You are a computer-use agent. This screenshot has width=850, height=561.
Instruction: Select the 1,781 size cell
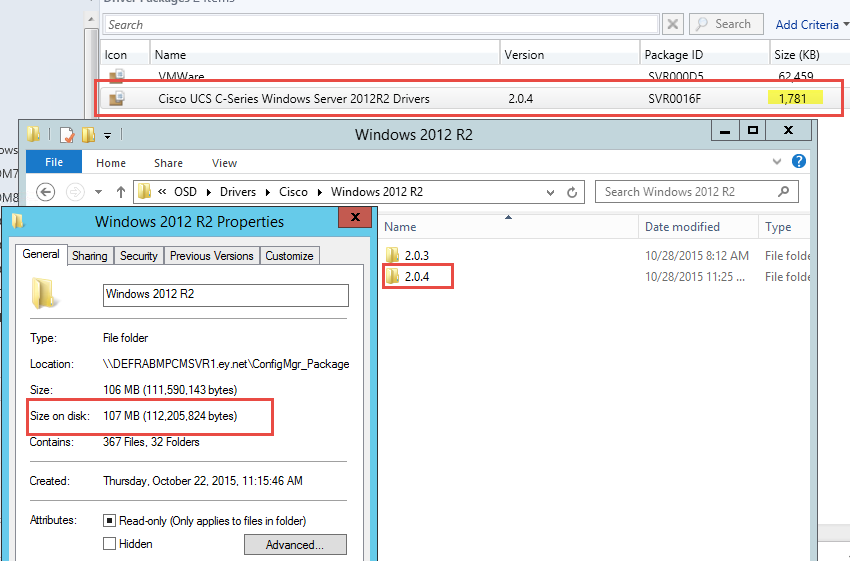[793, 99]
